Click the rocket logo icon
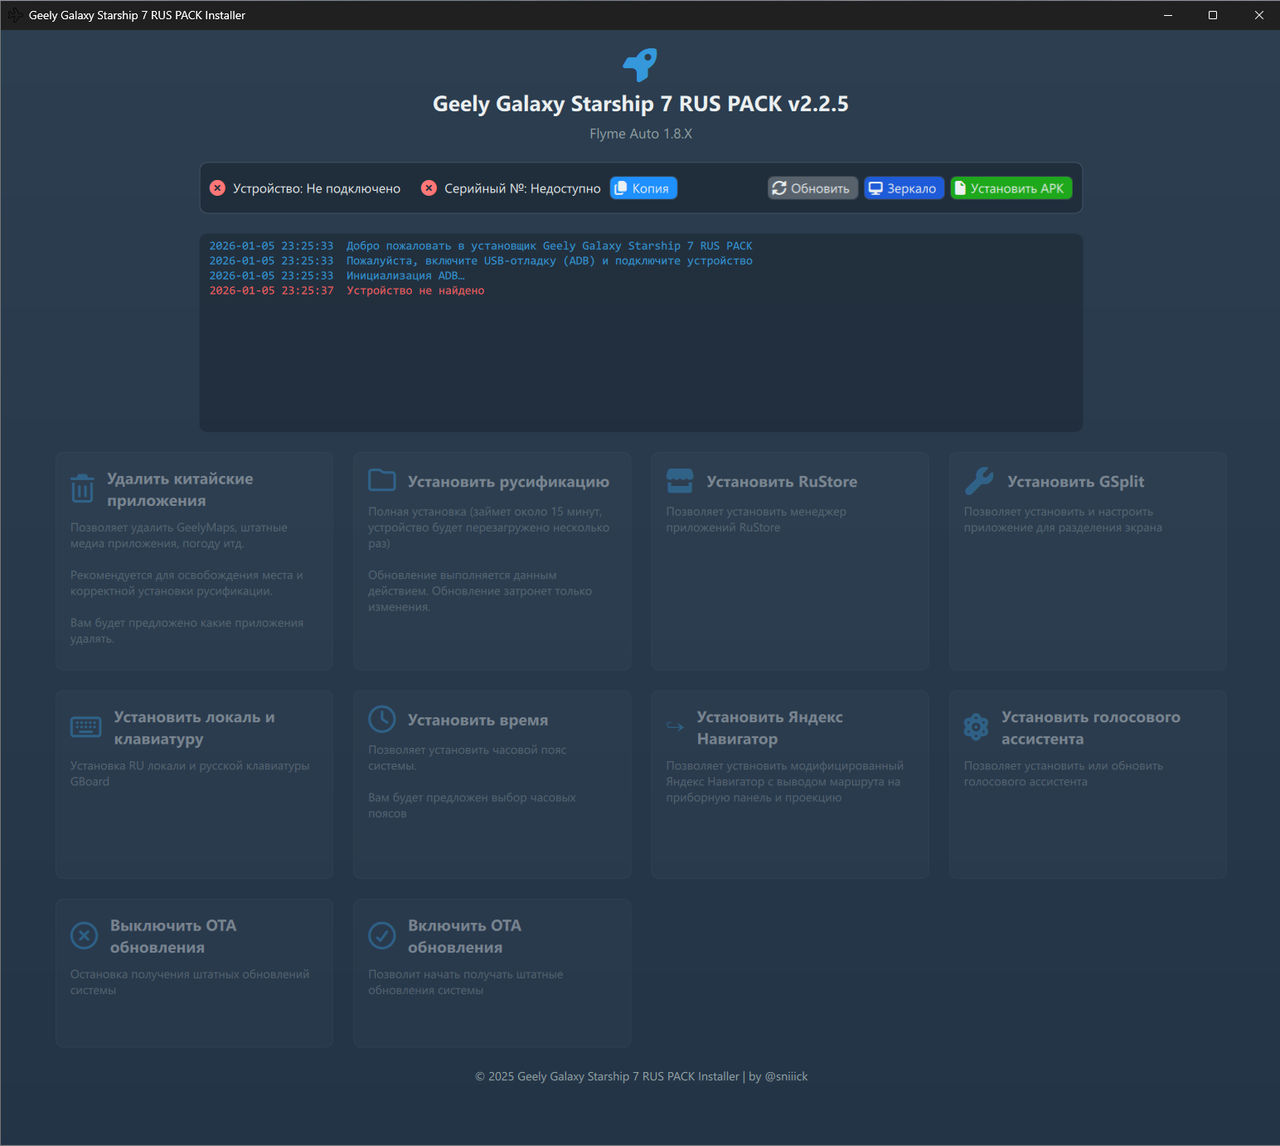 [640, 65]
